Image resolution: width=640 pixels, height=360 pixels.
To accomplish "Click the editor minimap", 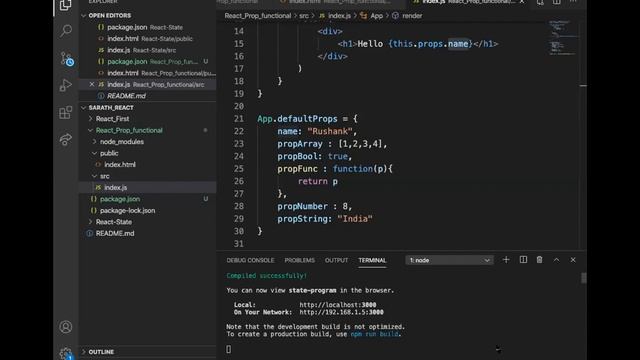I will [562, 38].
